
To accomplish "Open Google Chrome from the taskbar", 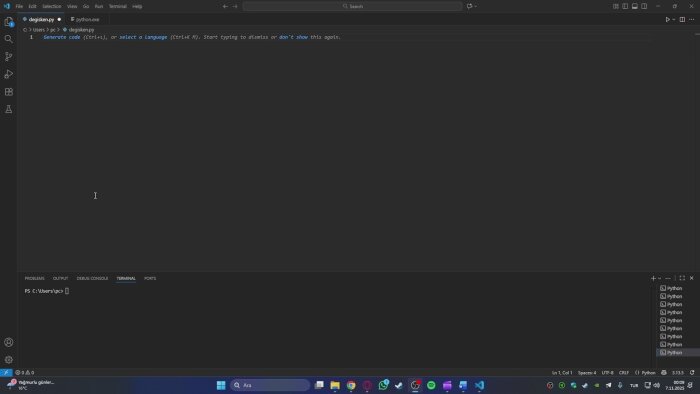I will (x=351, y=385).
